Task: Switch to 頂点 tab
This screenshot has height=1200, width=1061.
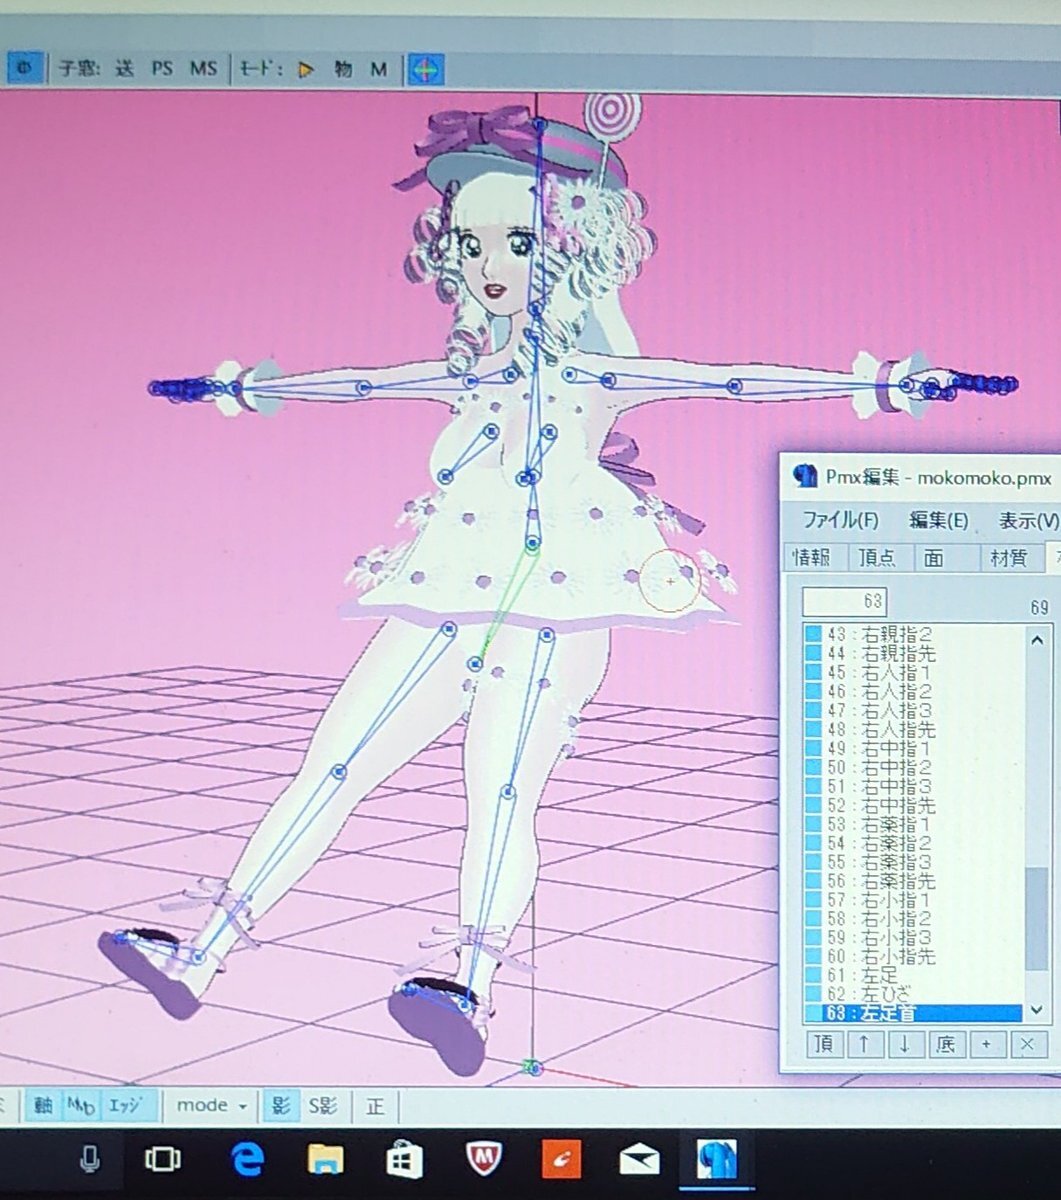Action: 877,558
